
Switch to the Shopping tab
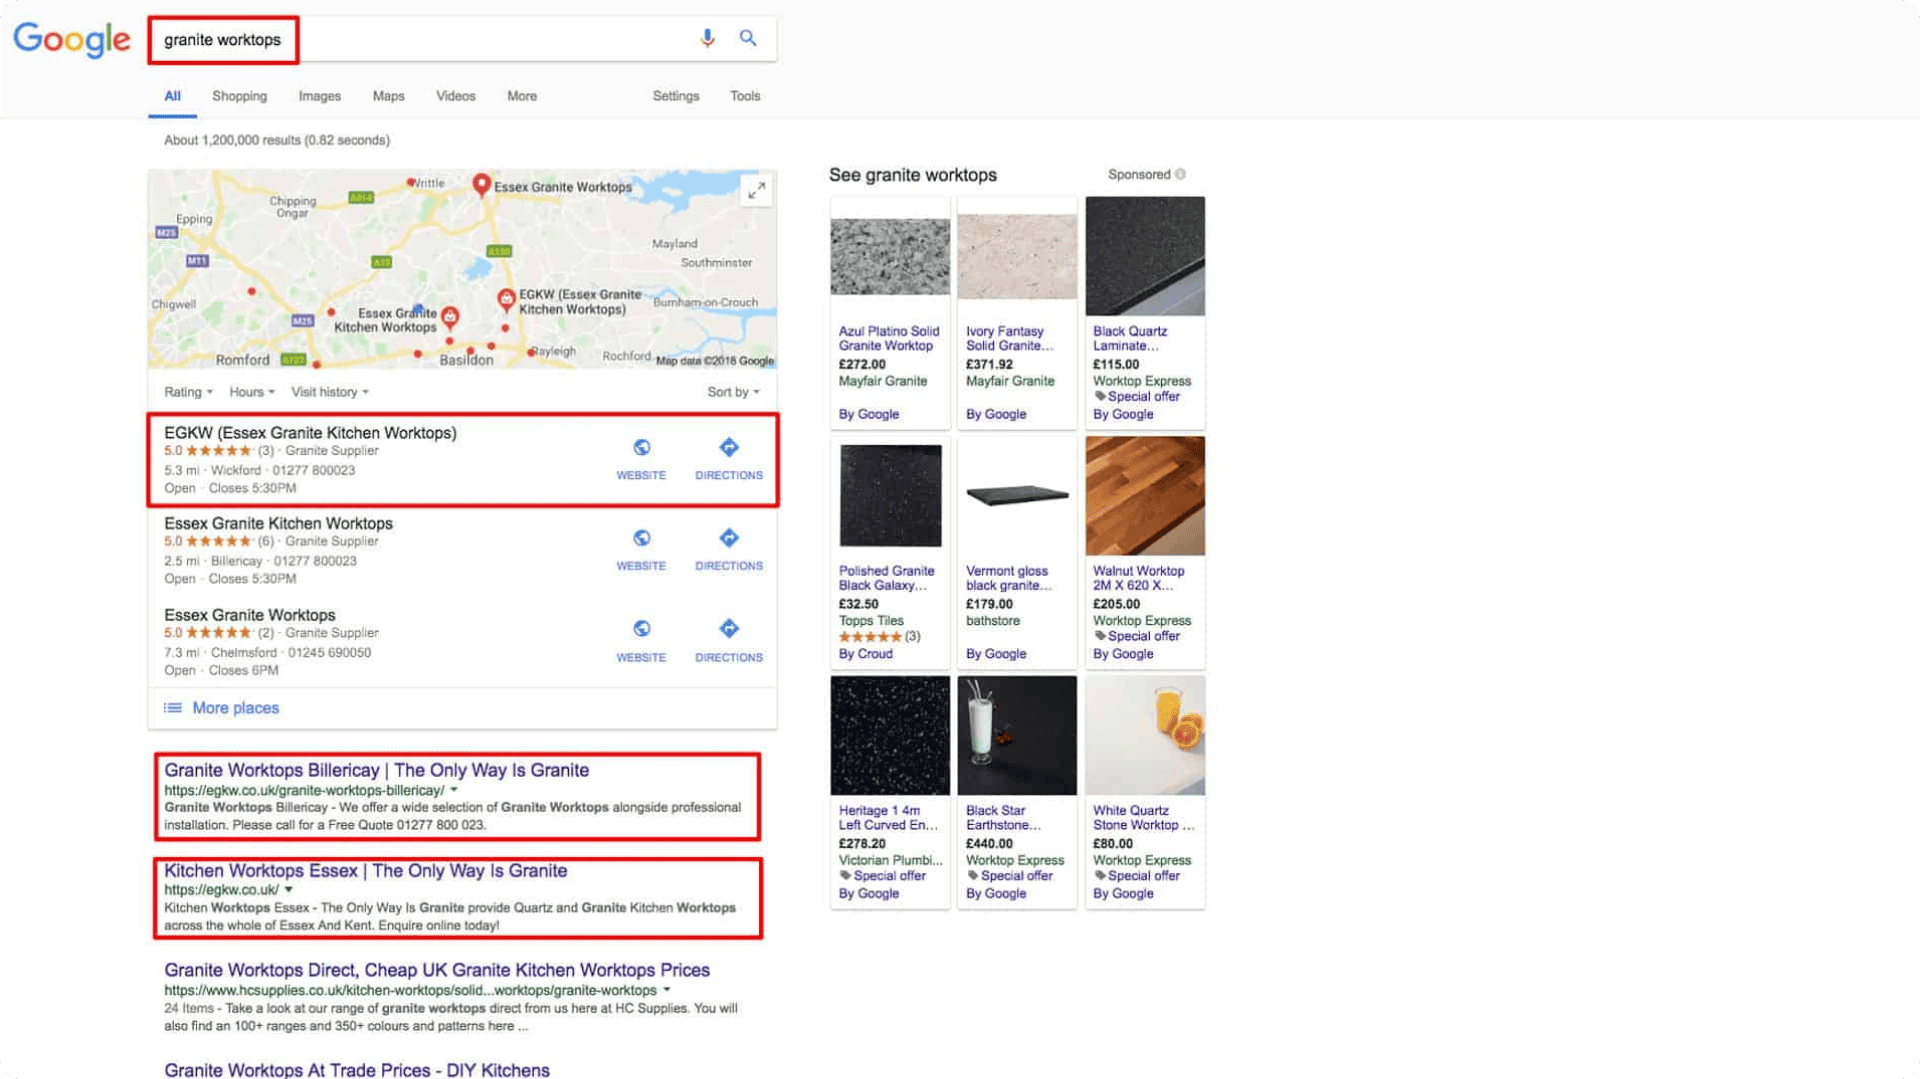(239, 96)
